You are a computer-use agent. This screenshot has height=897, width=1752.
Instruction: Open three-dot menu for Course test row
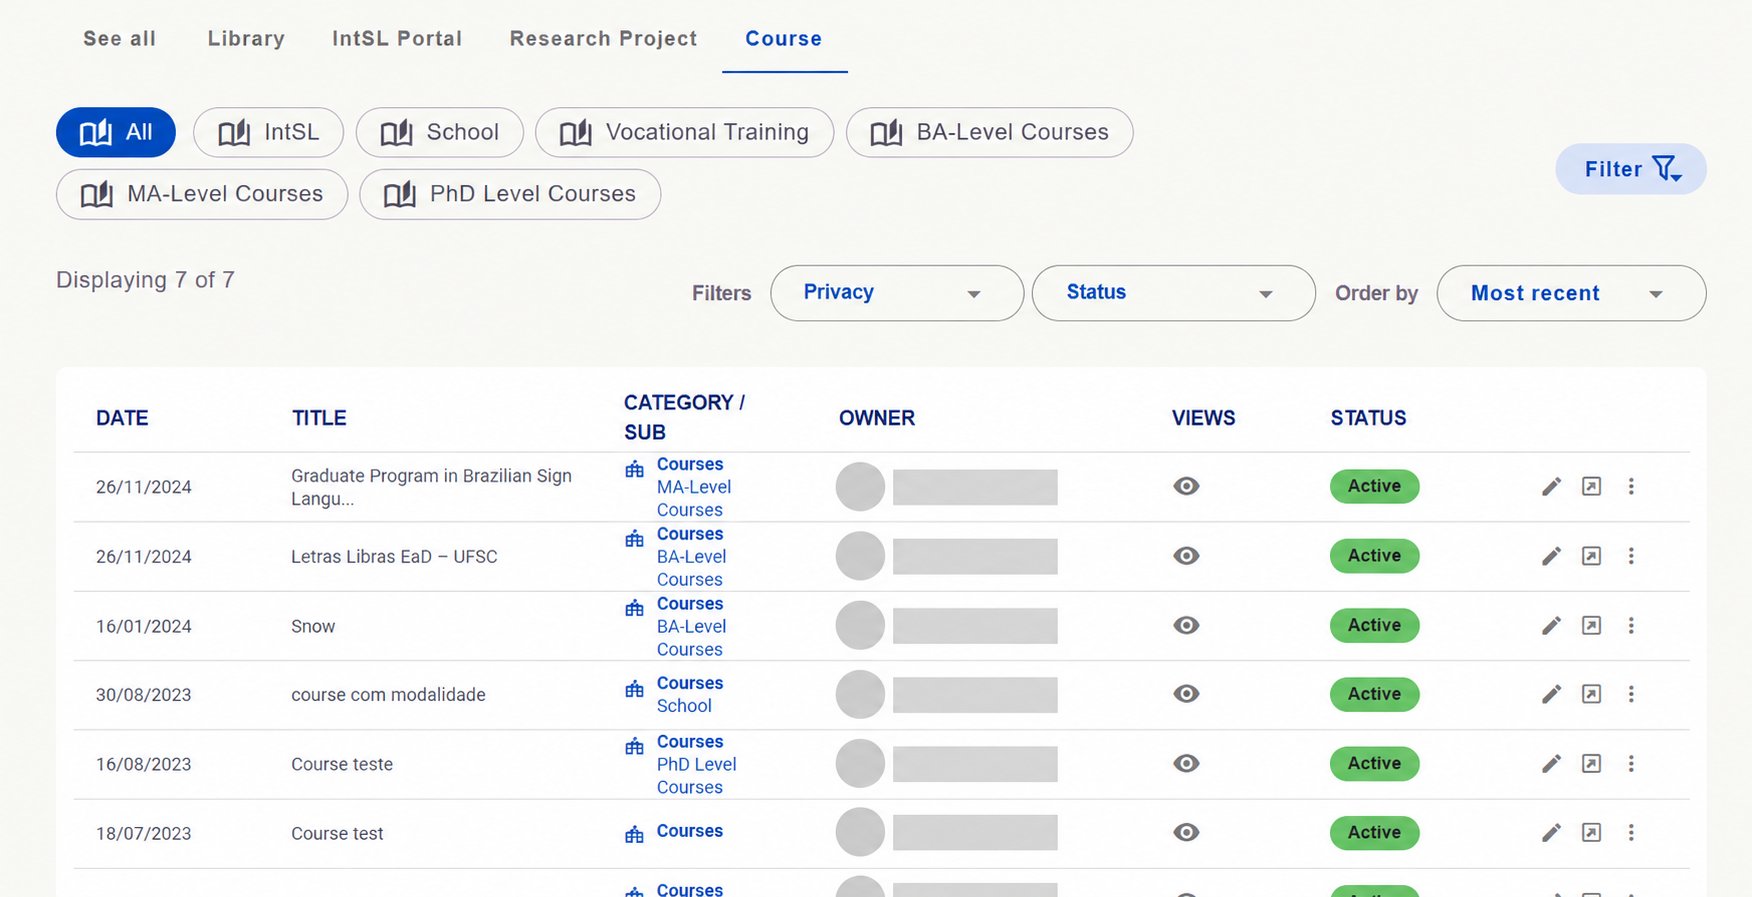point(1631,833)
